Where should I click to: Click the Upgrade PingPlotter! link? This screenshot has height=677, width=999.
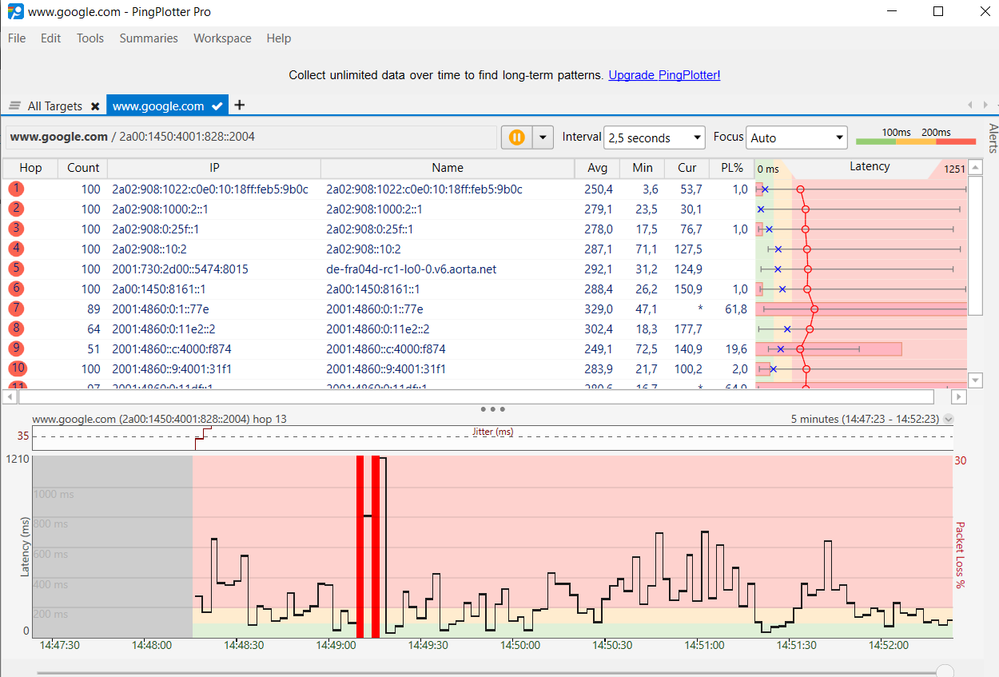pyautogui.click(x=664, y=75)
